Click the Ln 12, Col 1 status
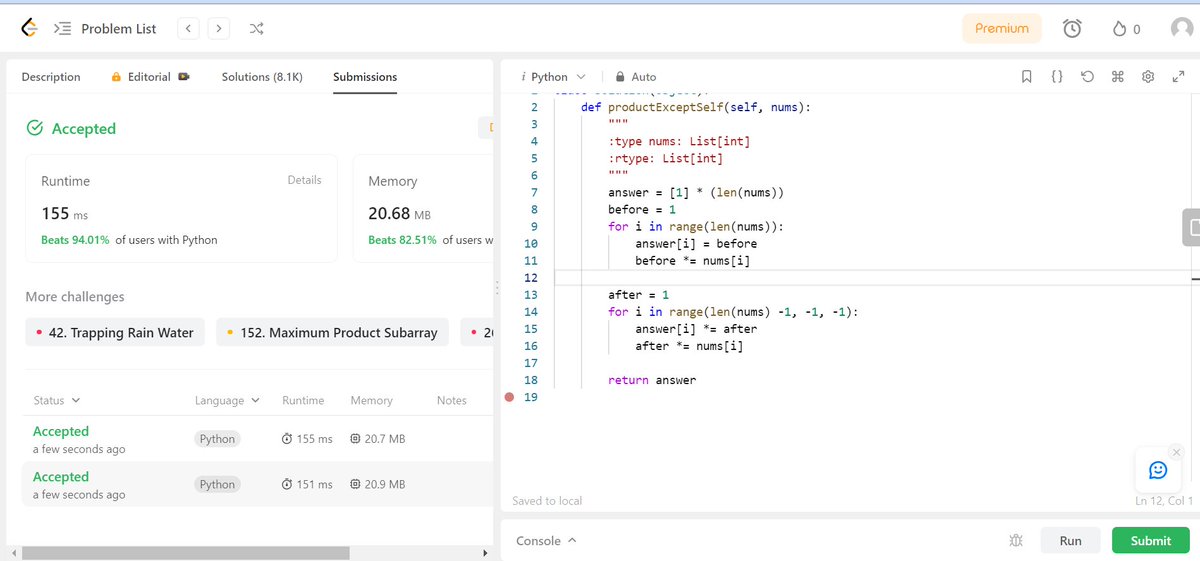The width and height of the screenshot is (1200, 561). coord(1164,501)
